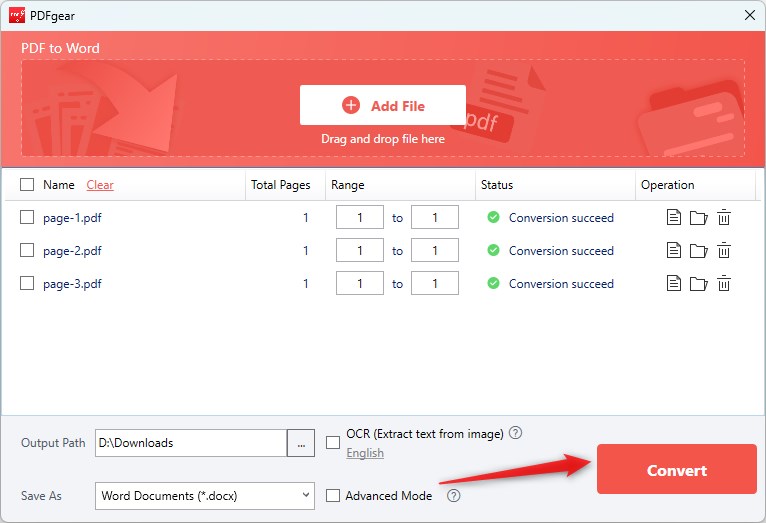Viewport: 766px width, 523px height.
Task: Edit range end field for page-3.pdf
Action: pyautogui.click(x=435, y=283)
